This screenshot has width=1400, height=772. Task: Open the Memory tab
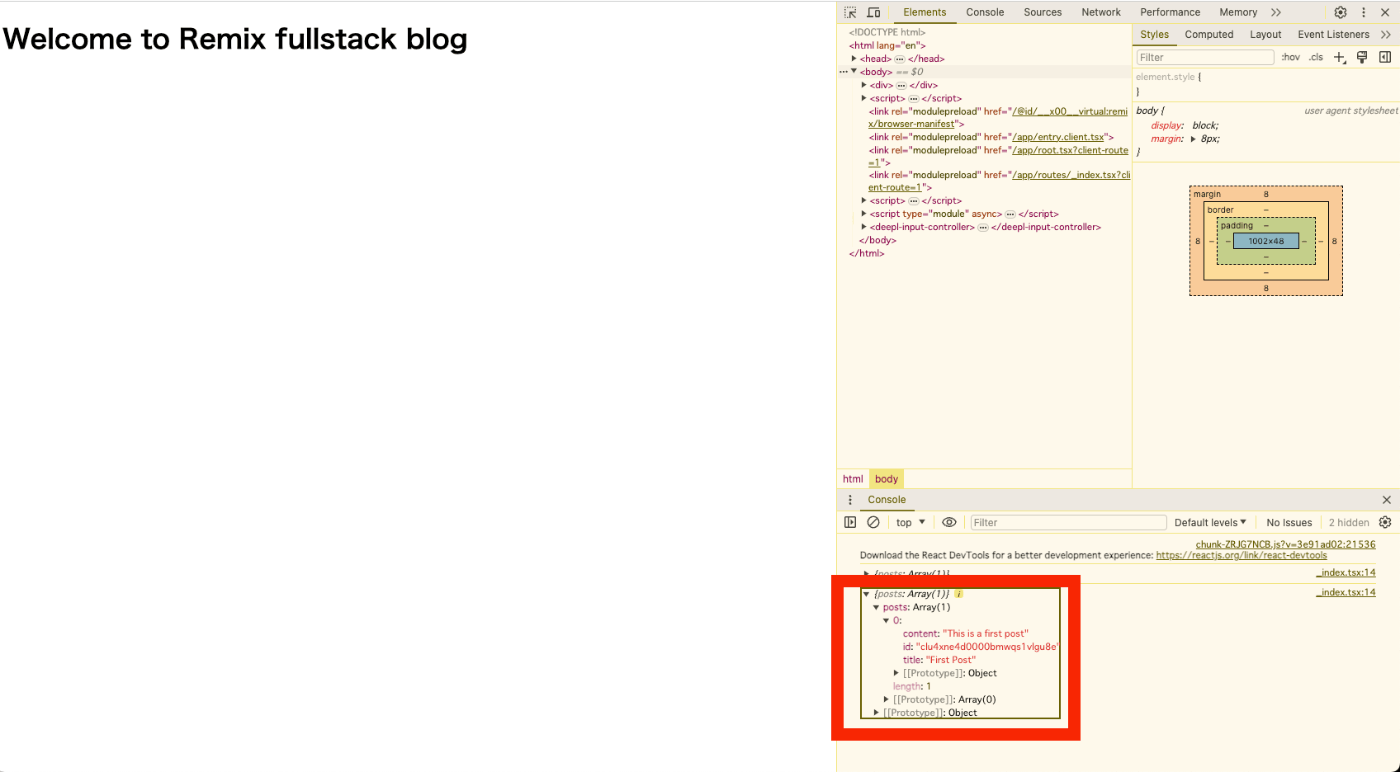(1238, 13)
